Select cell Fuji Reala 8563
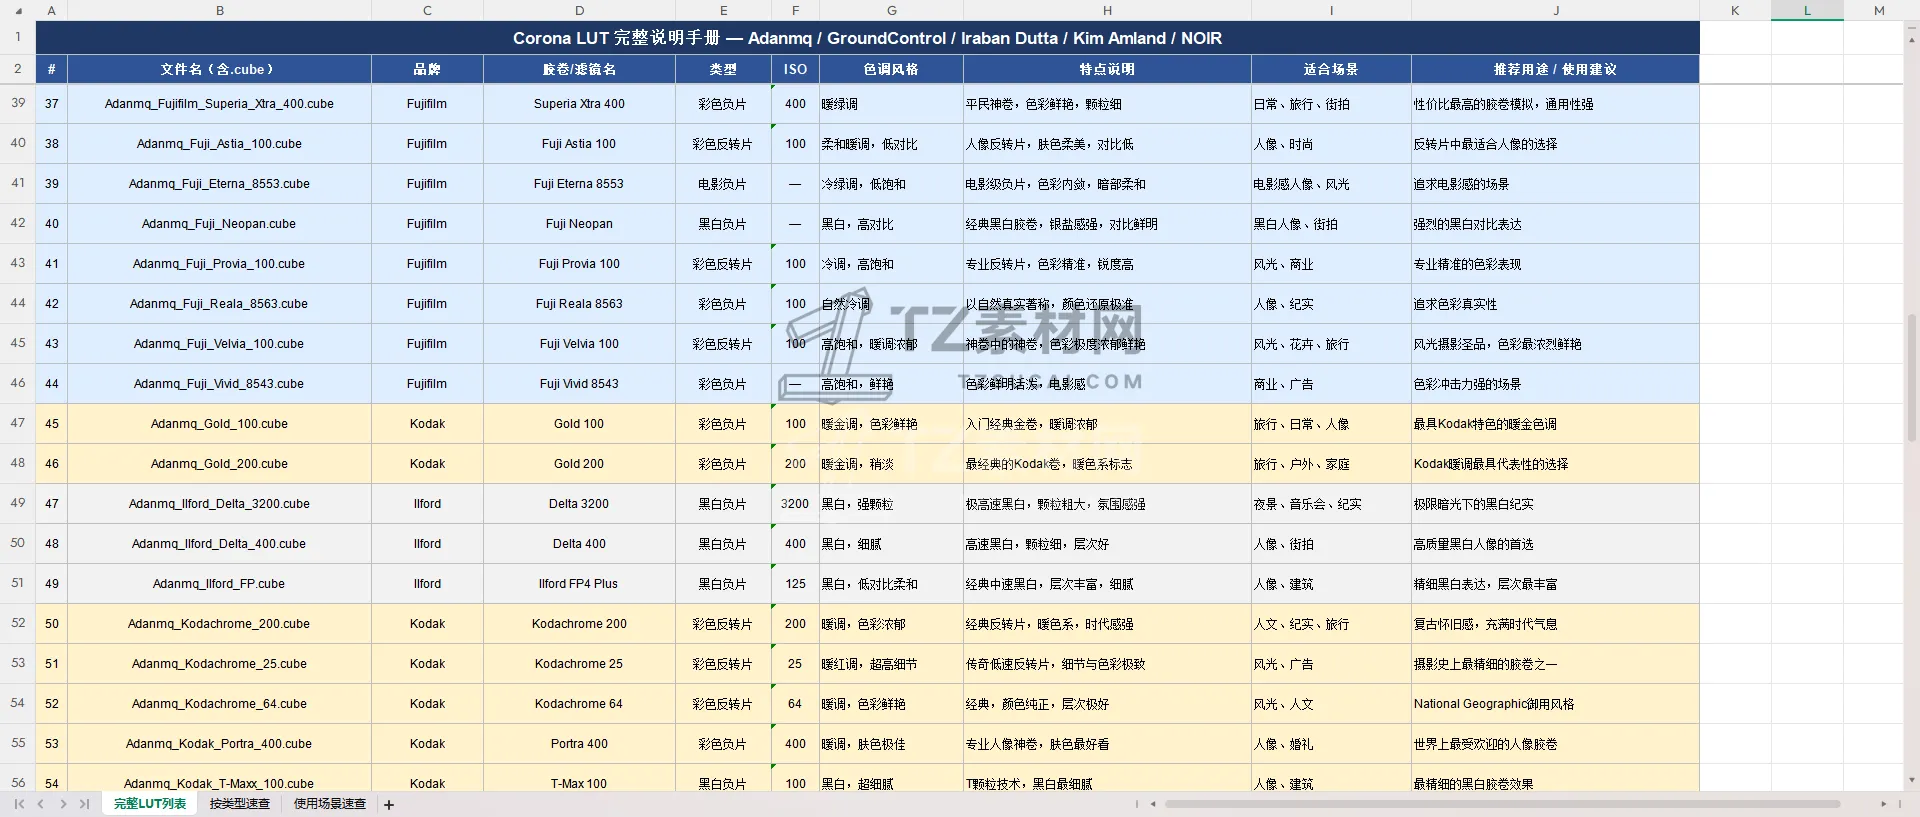Image resolution: width=1920 pixels, height=817 pixels. pos(579,304)
